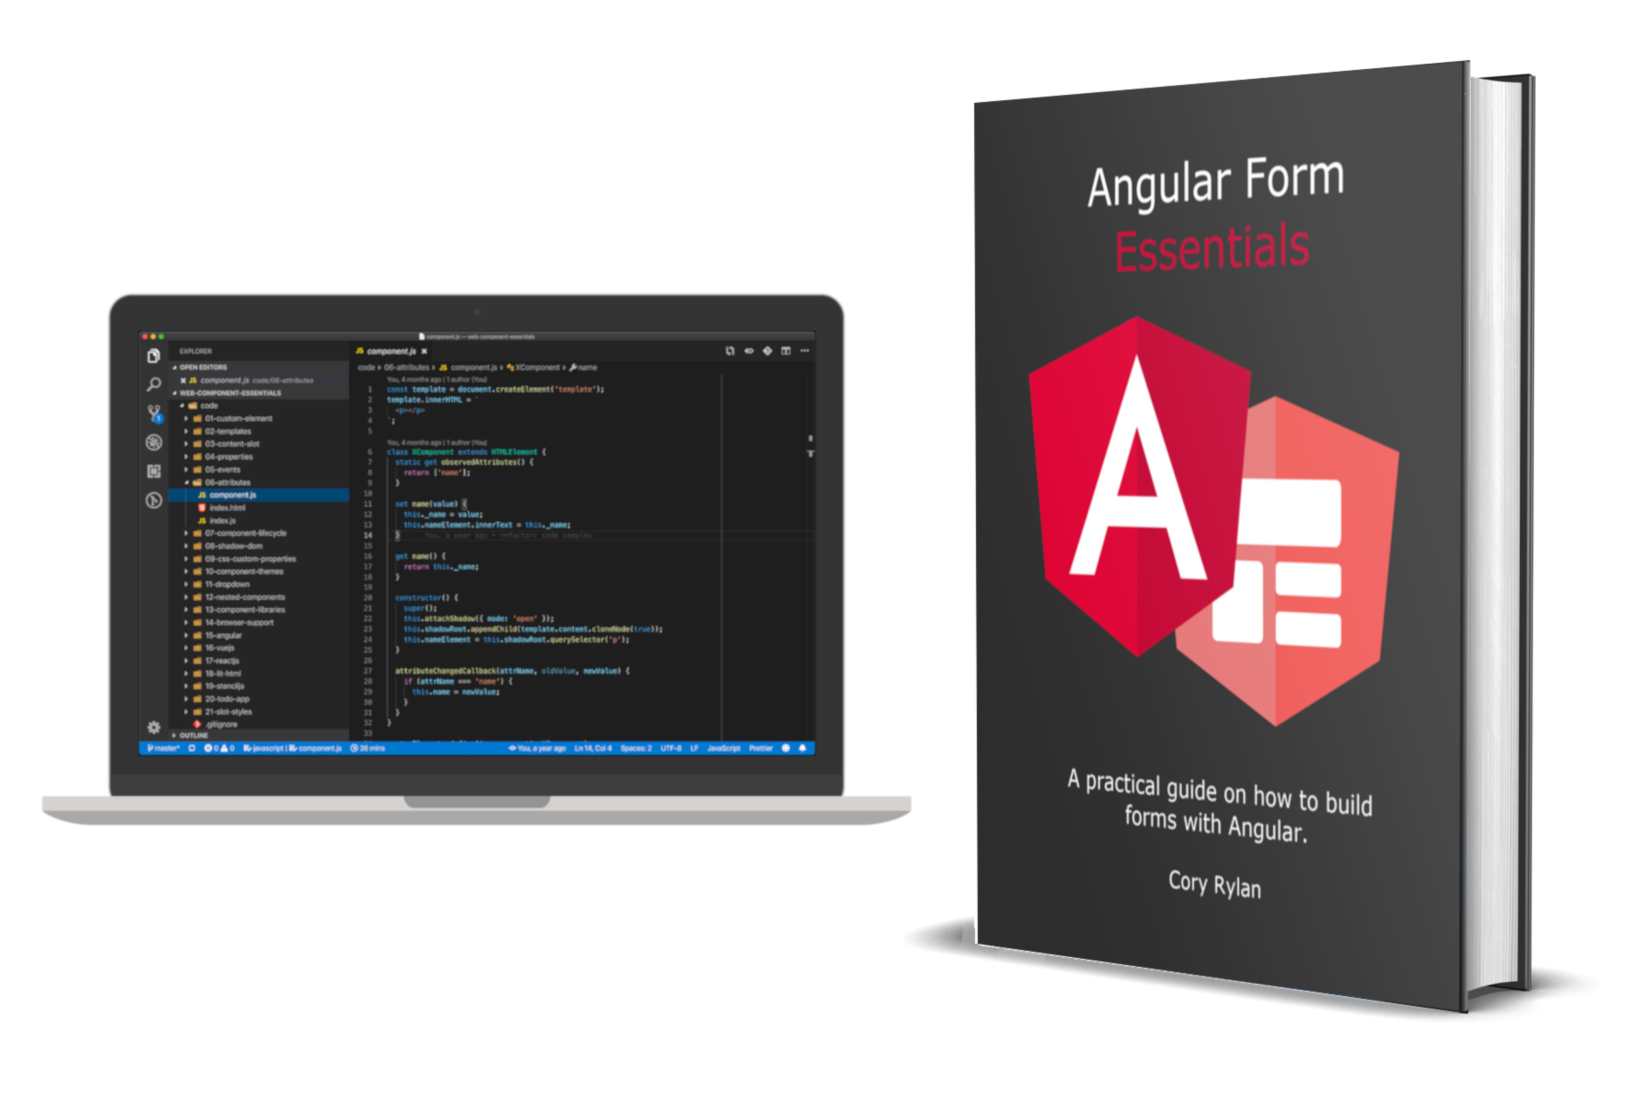Click the name breadcrumb symbol
Screen dimensions: 1650x1100
584,368
